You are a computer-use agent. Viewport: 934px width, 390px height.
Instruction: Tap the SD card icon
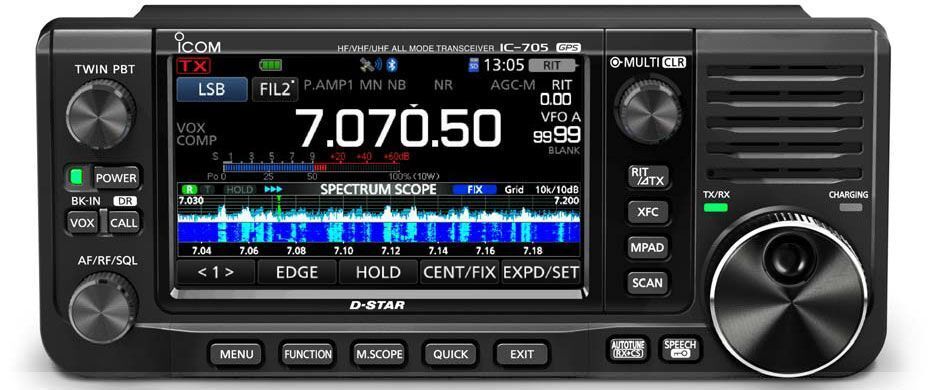[474, 65]
